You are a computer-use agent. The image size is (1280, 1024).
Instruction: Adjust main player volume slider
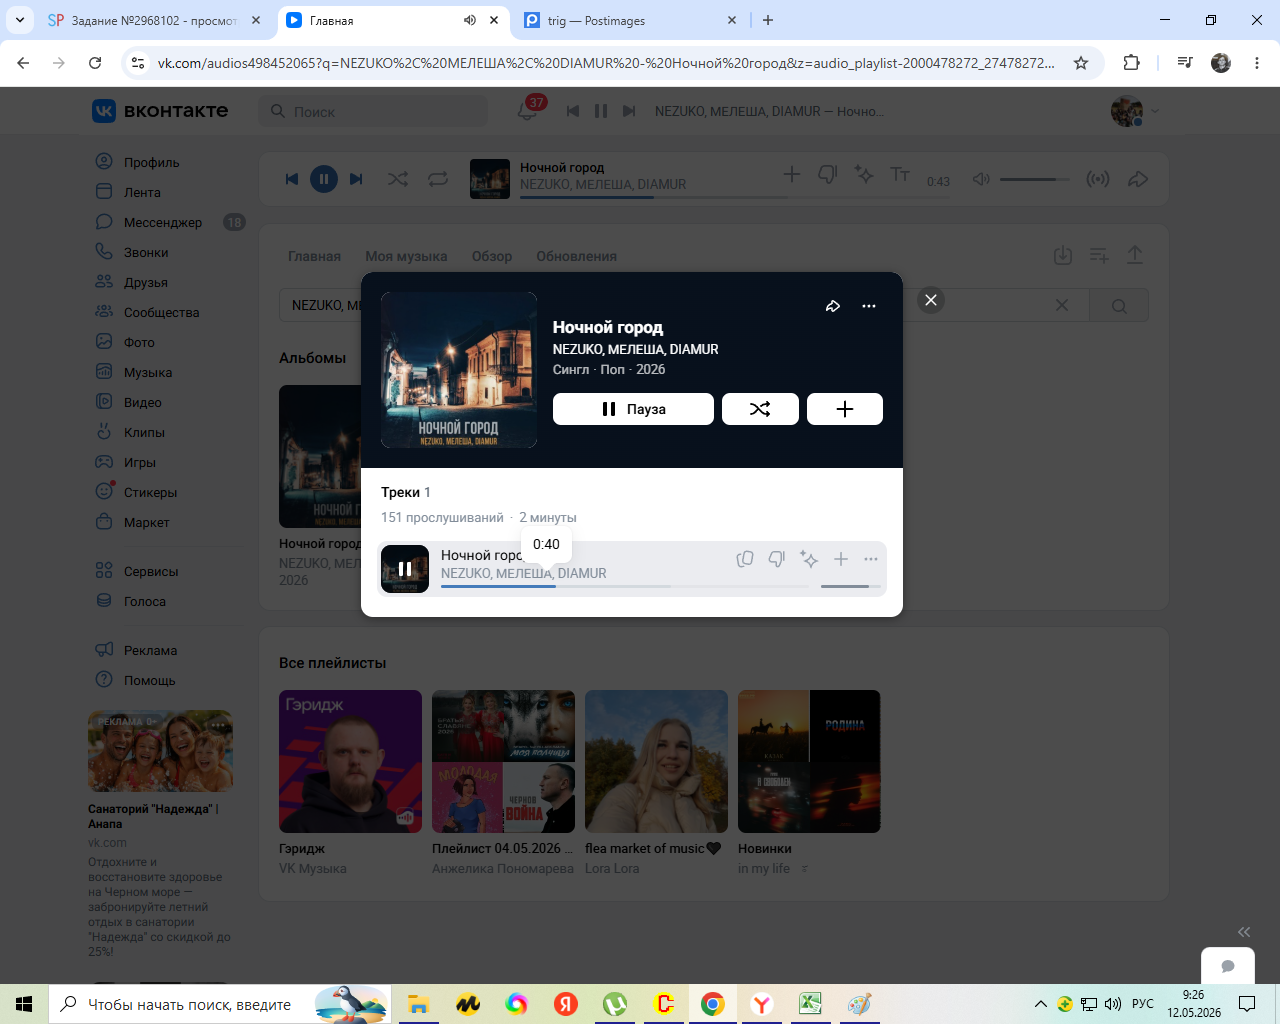[x=1034, y=179]
